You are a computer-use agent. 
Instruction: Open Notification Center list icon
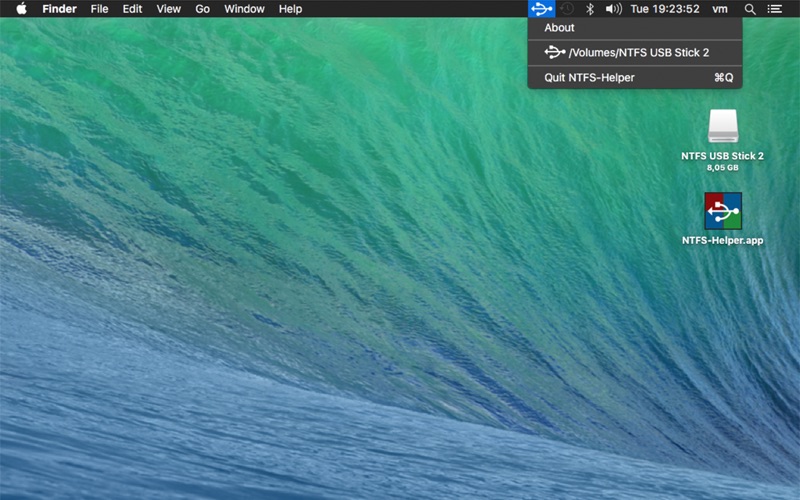click(x=774, y=9)
